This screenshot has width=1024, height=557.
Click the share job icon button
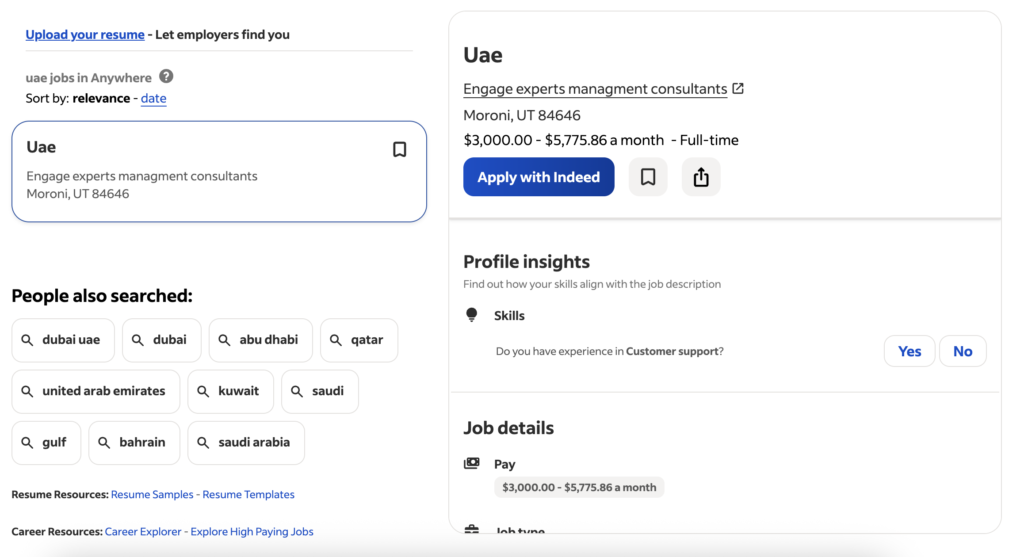click(x=701, y=177)
